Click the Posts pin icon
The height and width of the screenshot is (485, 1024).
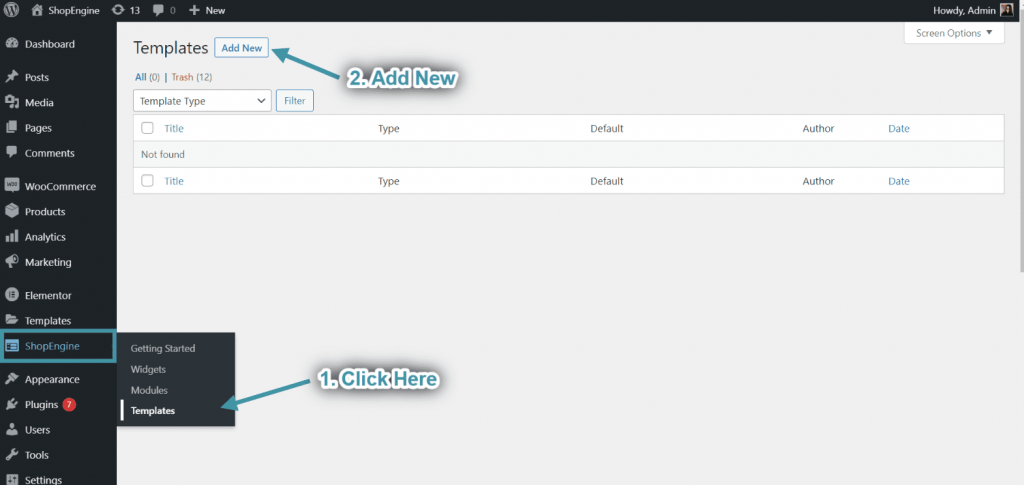tap(12, 77)
